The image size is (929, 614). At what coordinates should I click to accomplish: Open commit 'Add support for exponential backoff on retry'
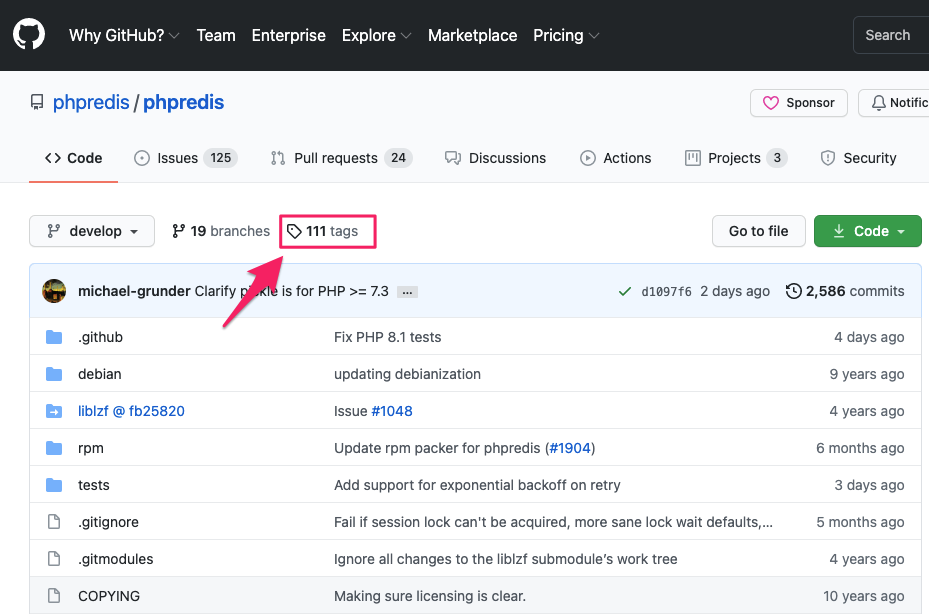[x=477, y=485]
